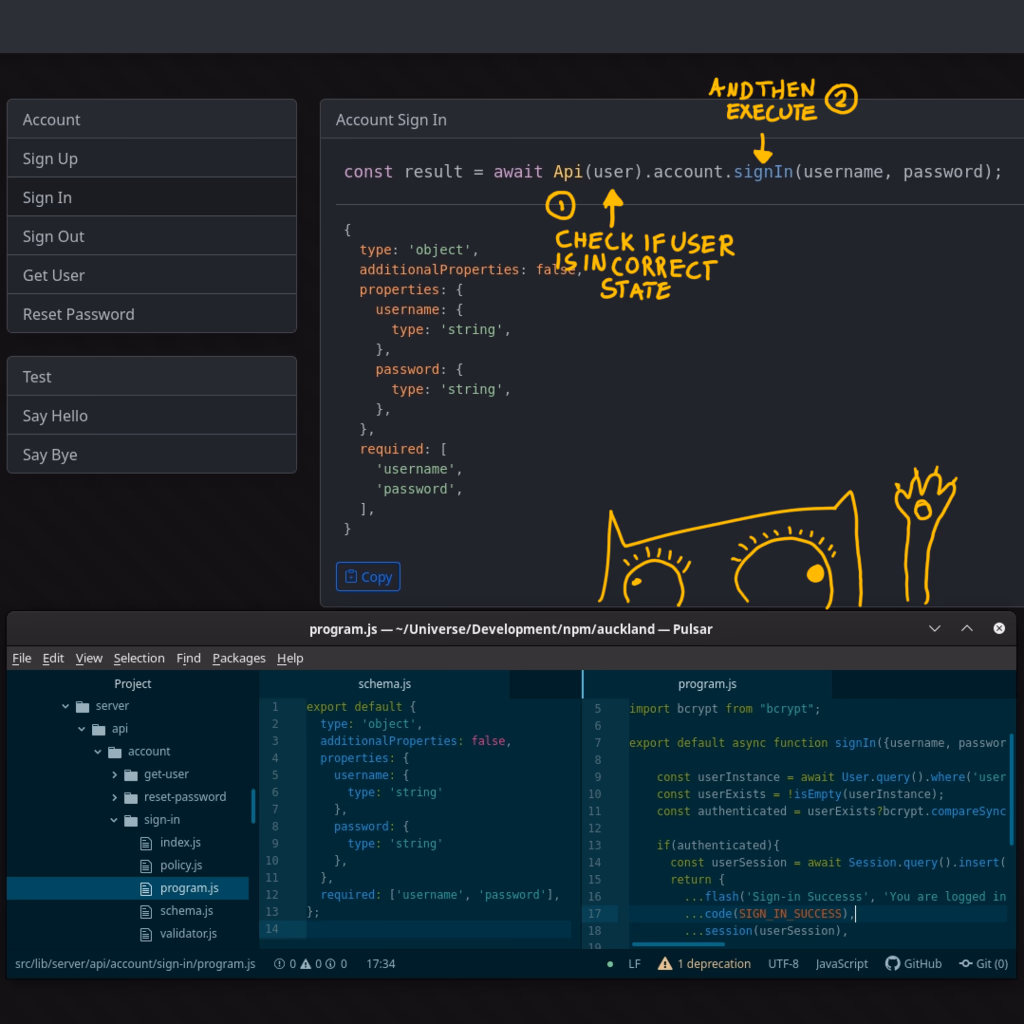Viewport: 1024px width, 1024px height.
Task: Open the Packages menu
Action: tap(239, 658)
